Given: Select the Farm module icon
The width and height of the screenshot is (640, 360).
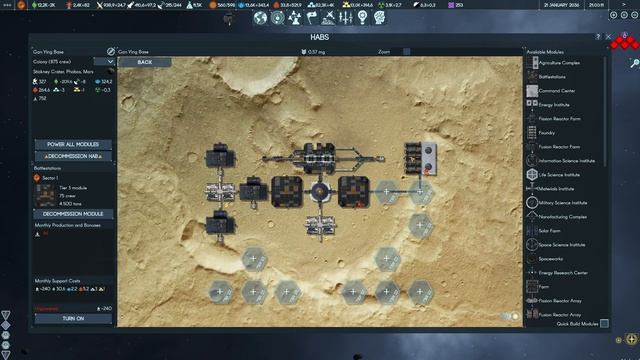Looking at the screenshot, I should tap(532, 287).
